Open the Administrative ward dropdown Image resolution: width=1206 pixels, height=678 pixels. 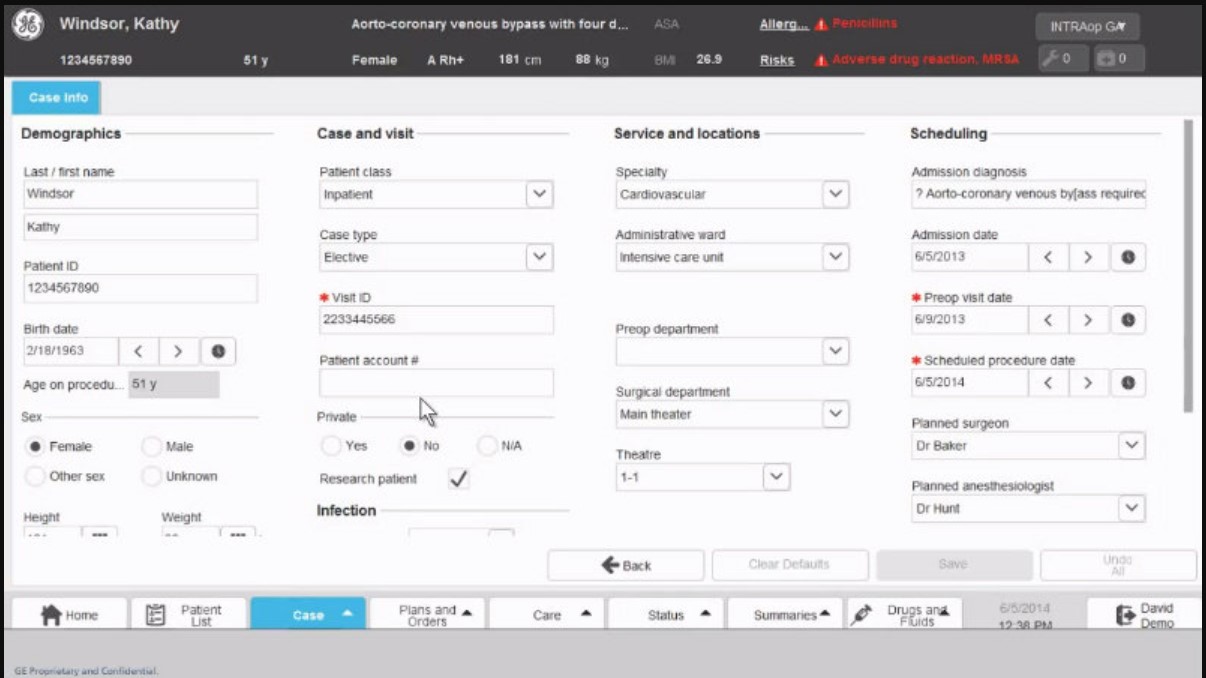click(836, 257)
